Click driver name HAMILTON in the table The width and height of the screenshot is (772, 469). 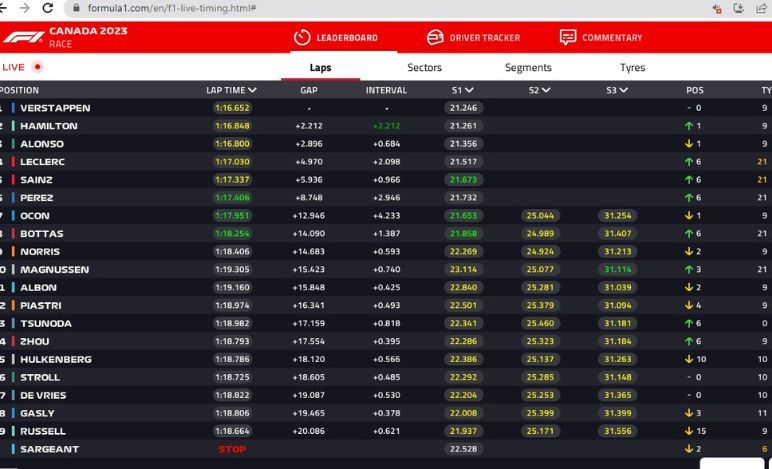point(48,126)
